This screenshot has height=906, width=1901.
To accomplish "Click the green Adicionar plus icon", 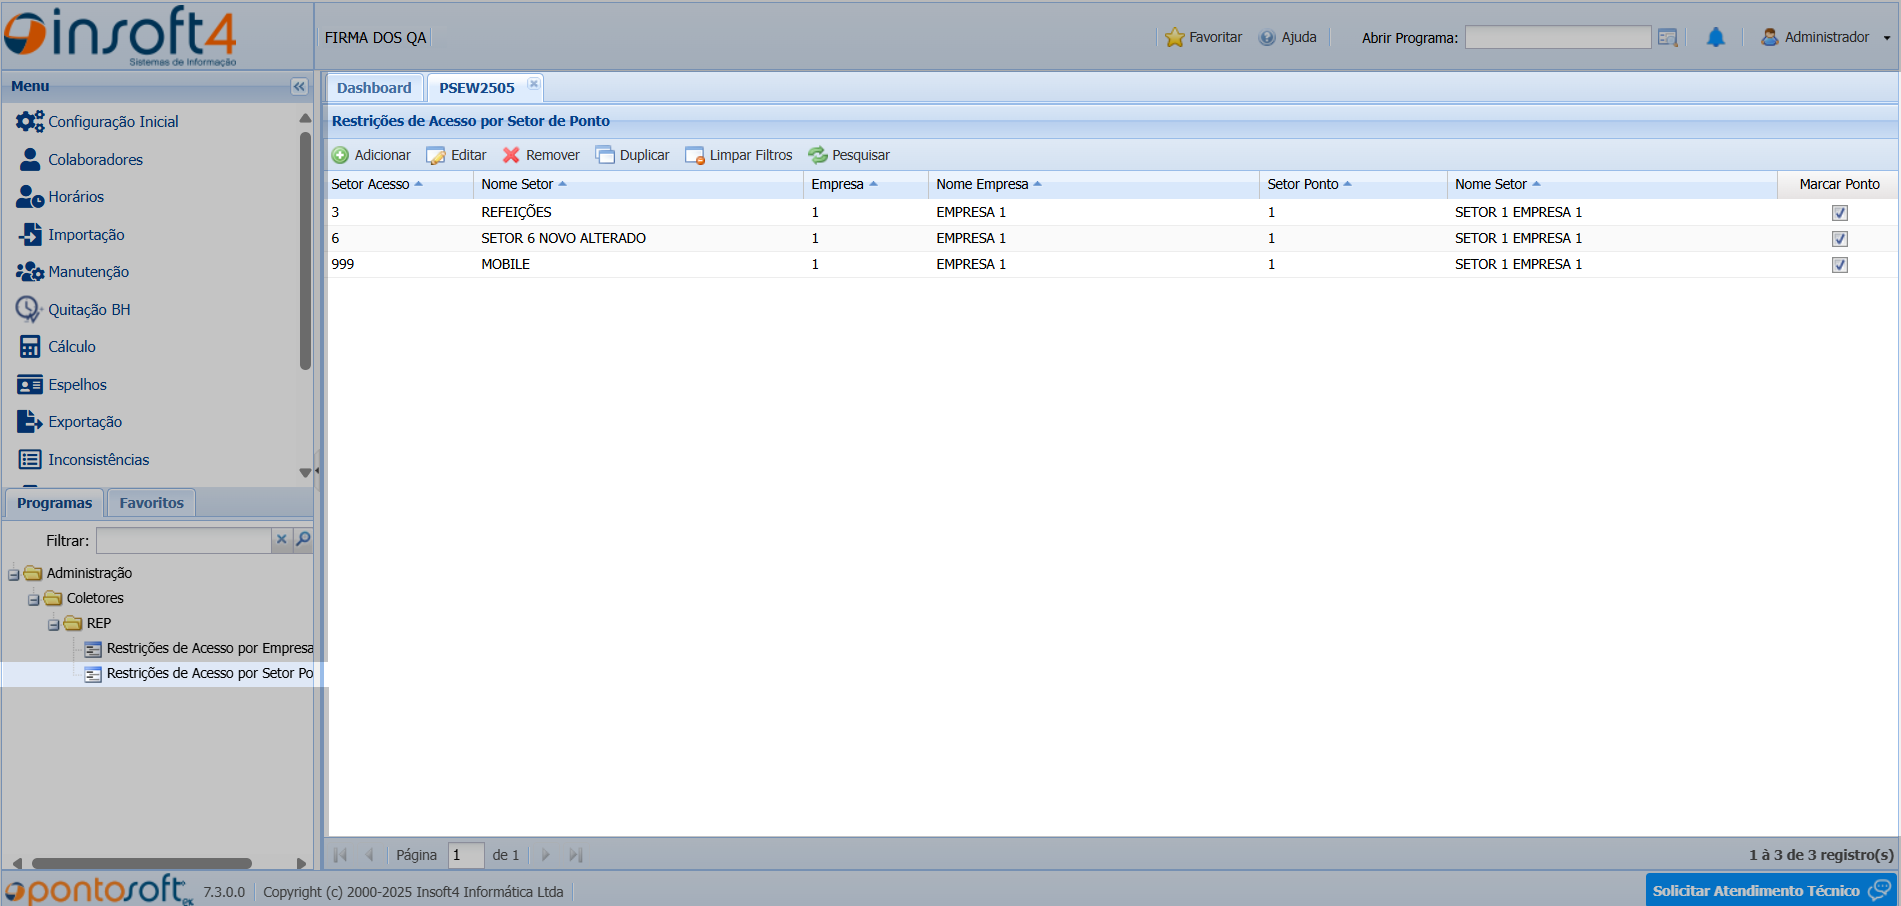I will 340,155.
